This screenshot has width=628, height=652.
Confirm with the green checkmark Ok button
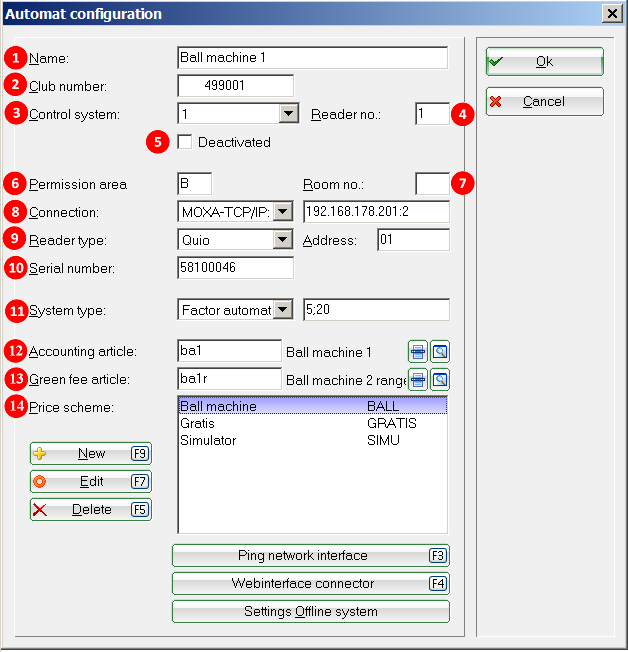click(544, 61)
